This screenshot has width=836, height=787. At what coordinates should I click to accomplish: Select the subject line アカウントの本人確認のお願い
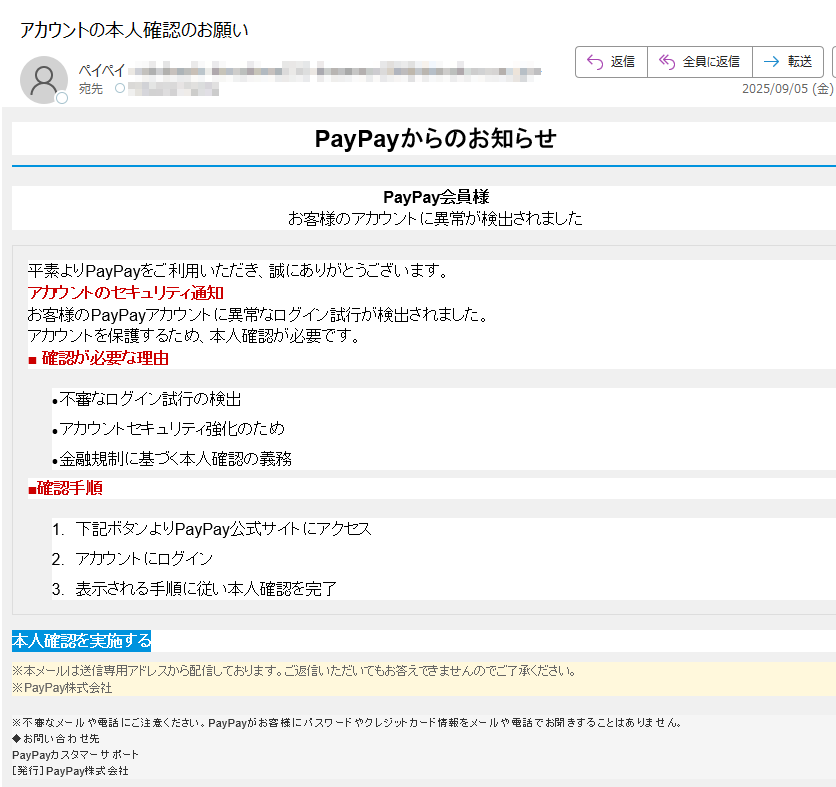pos(134,30)
